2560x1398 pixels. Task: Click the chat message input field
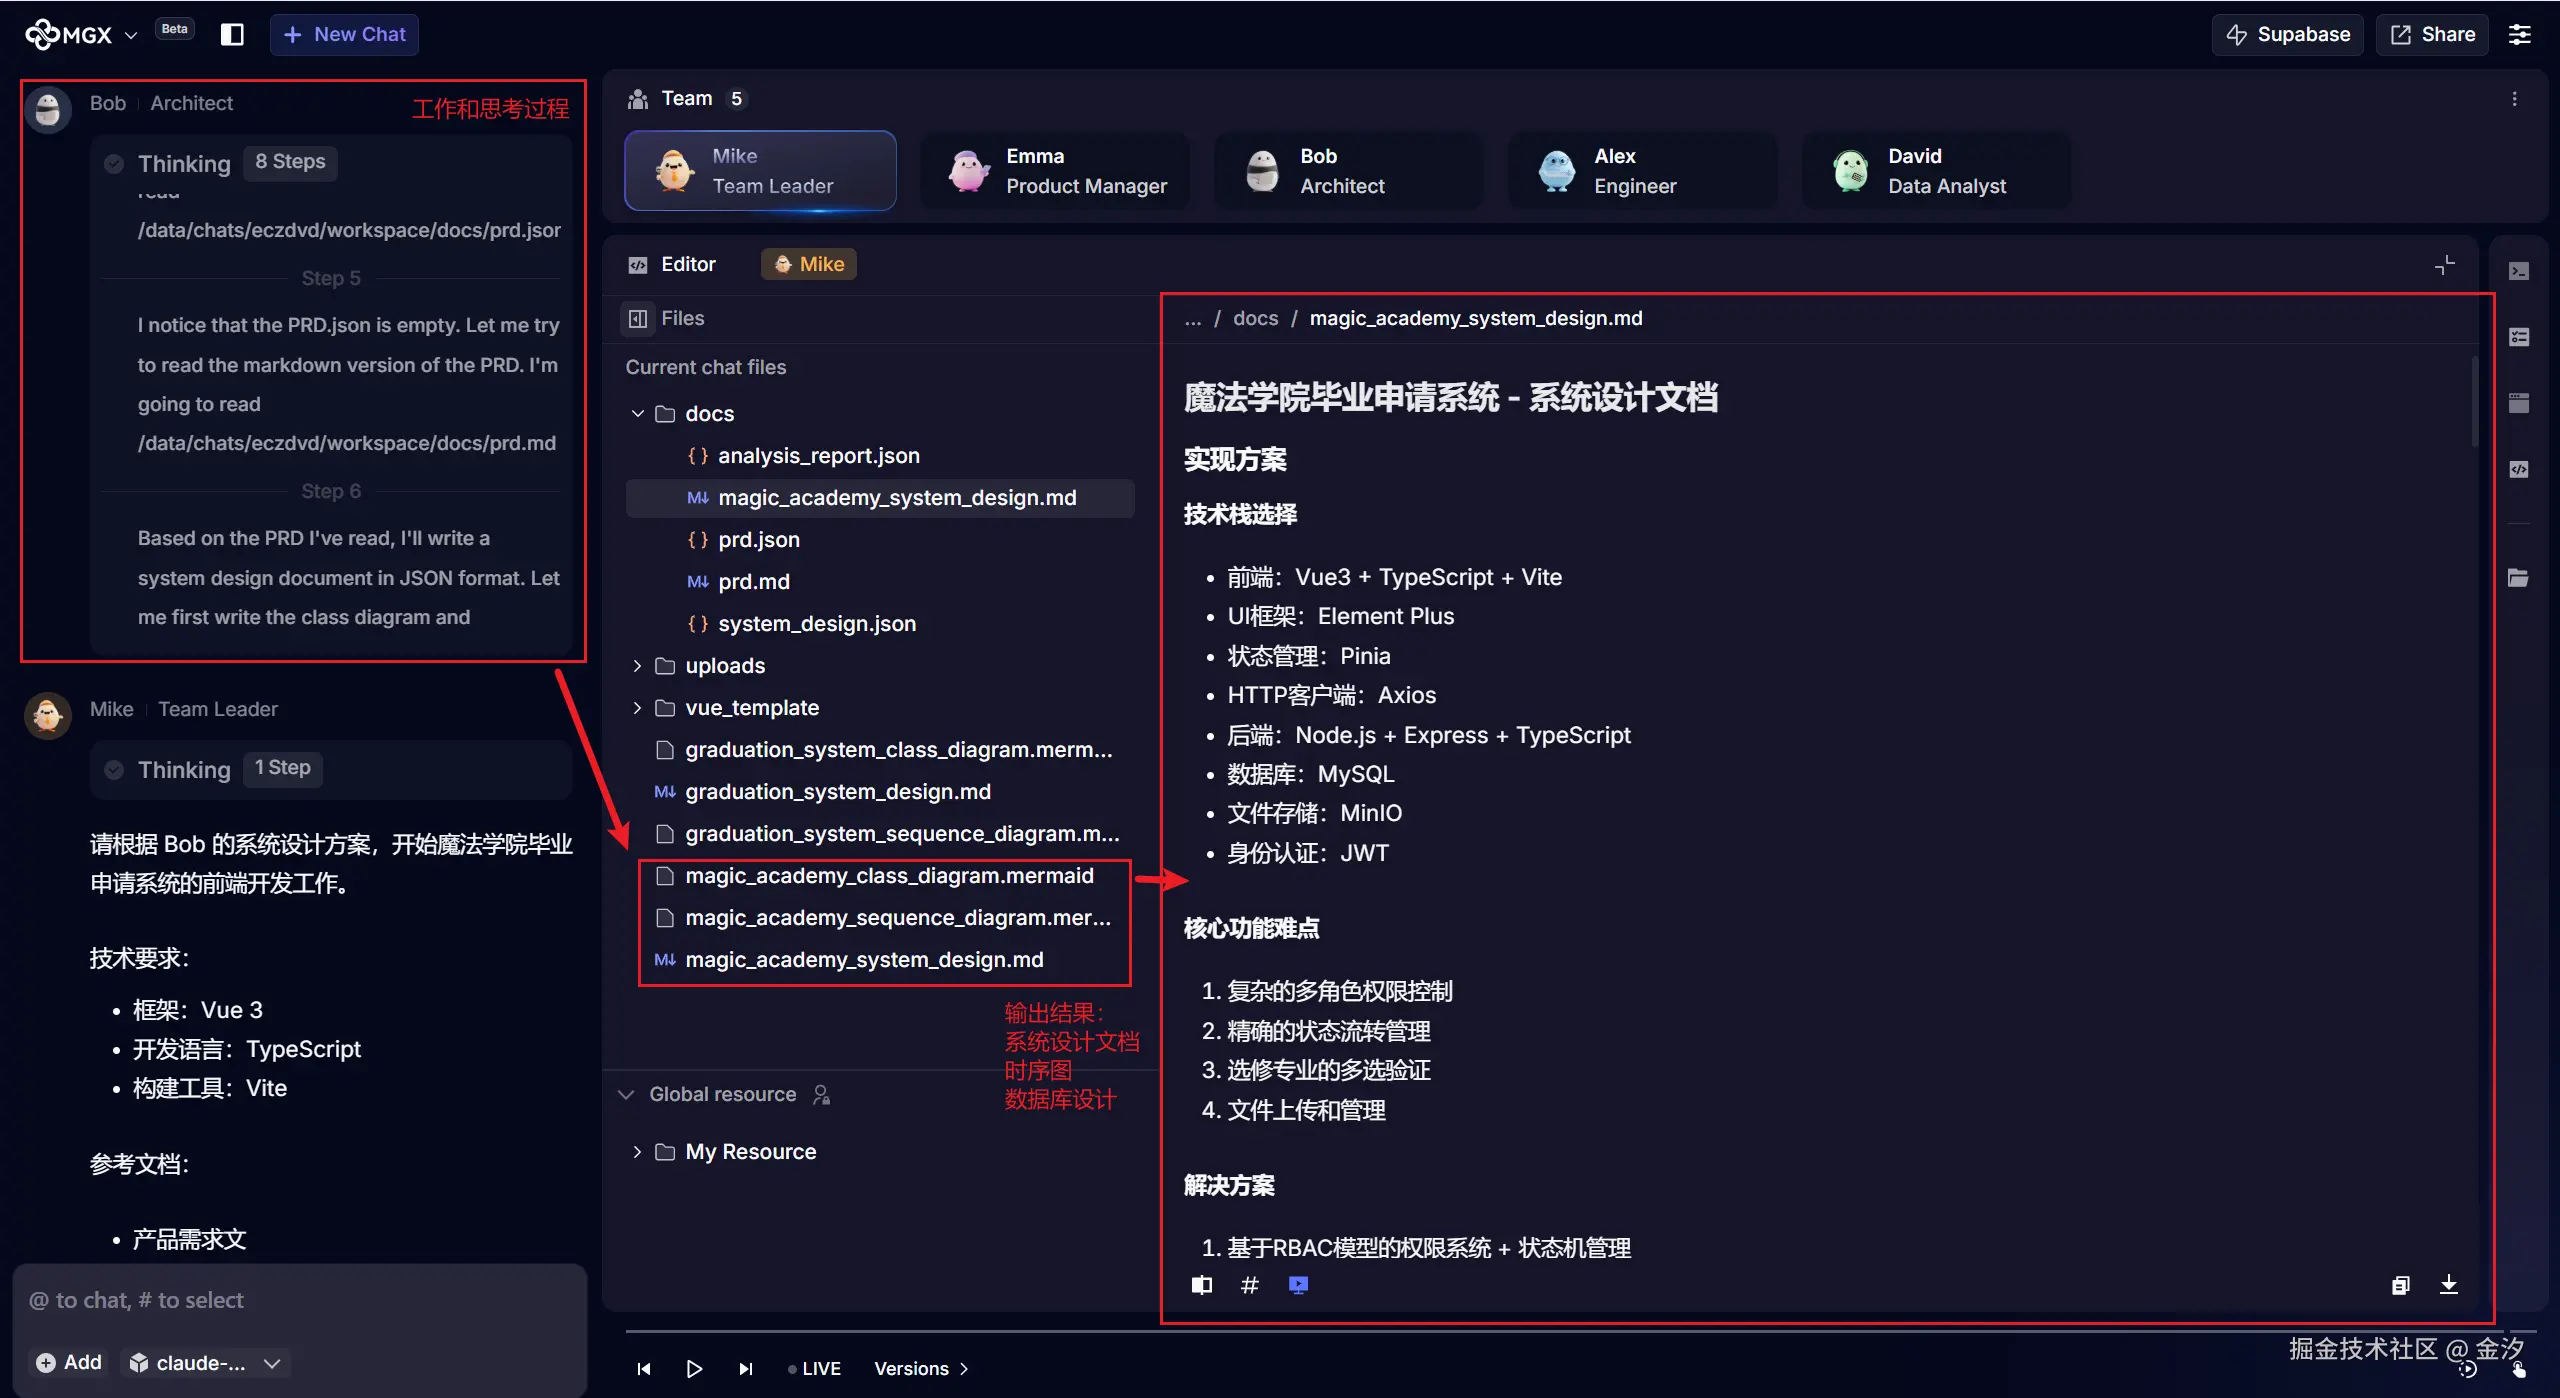click(x=300, y=1300)
